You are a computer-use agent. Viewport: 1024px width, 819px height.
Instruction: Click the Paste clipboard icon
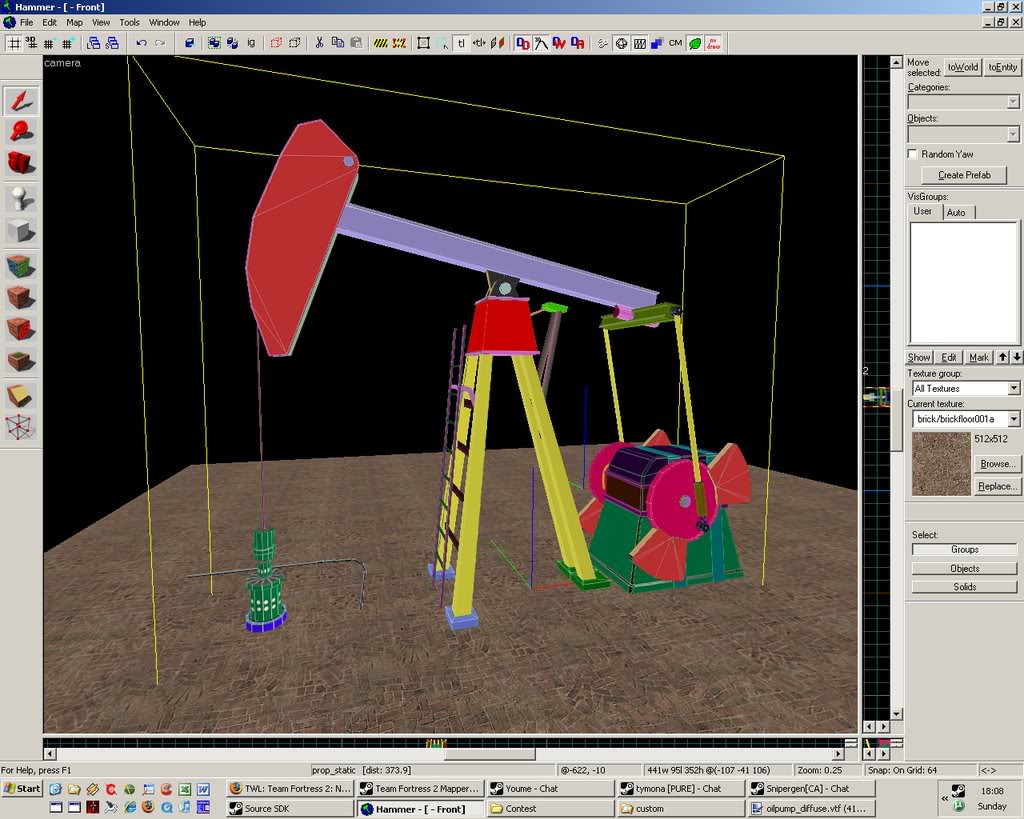357,44
